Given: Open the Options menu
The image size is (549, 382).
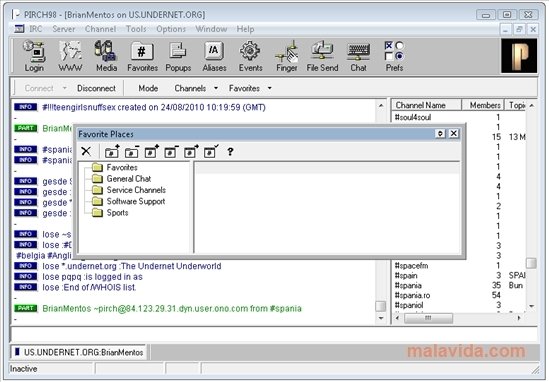Looking at the screenshot, I should [x=171, y=29].
